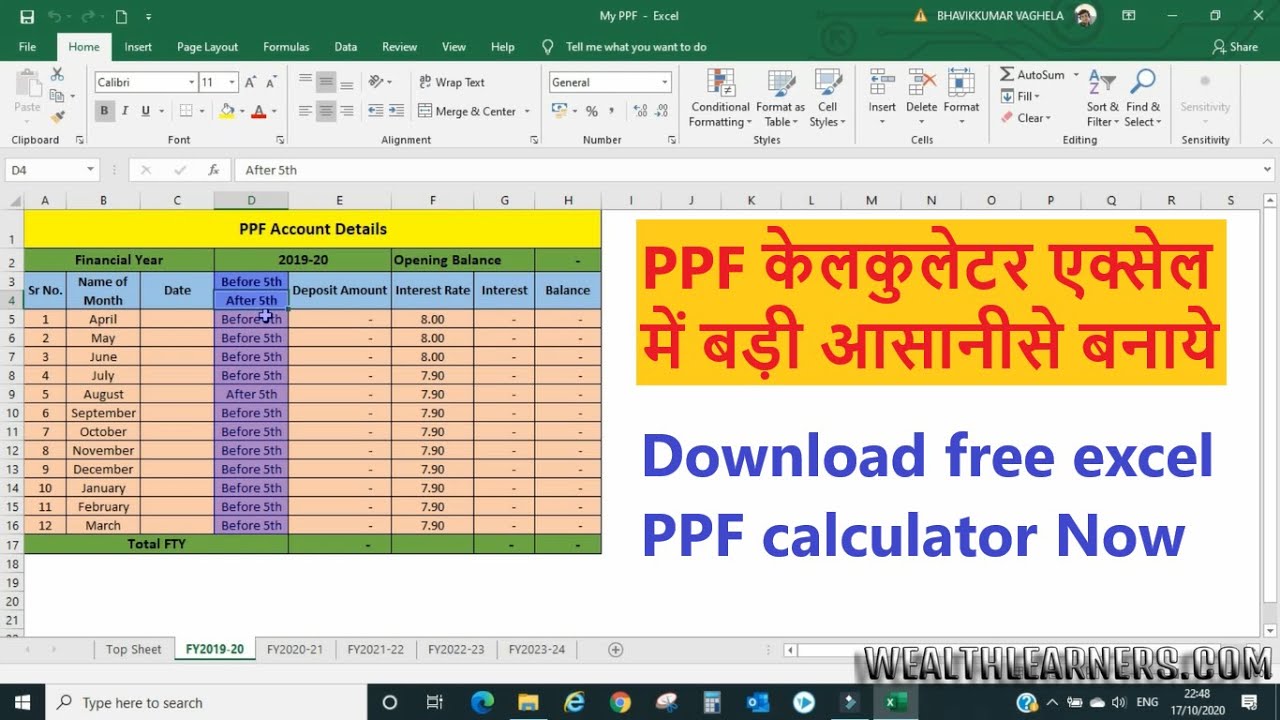The image size is (1280, 720).
Task: Open the File menu
Action: coord(27,47)
